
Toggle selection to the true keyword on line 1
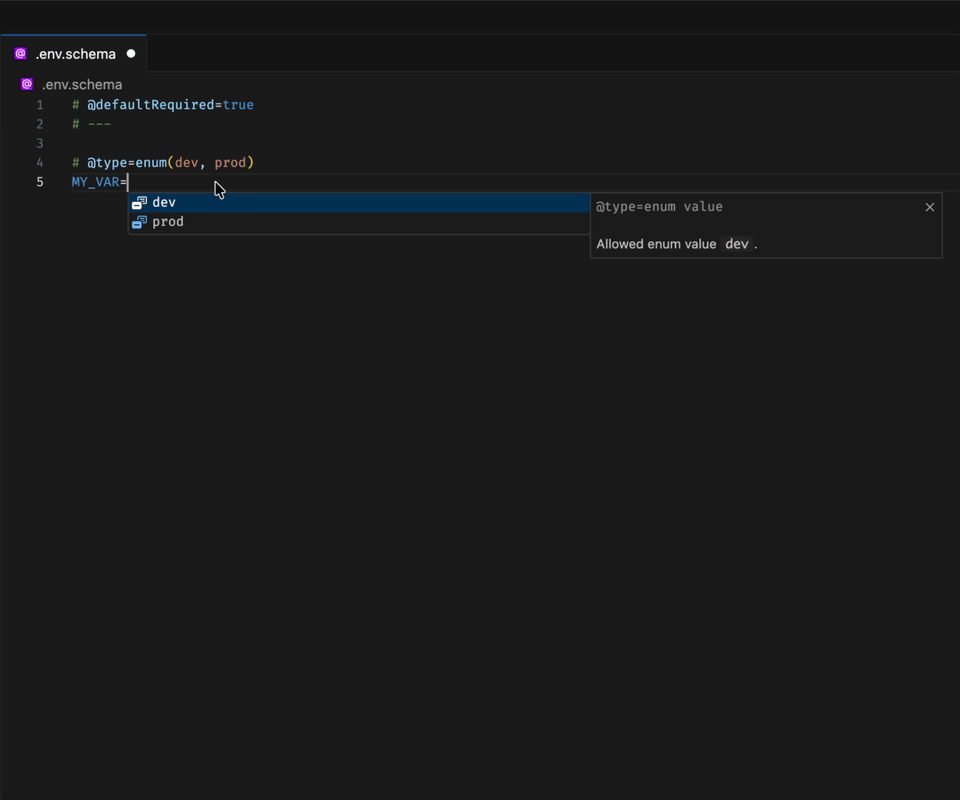coord(238,104)
